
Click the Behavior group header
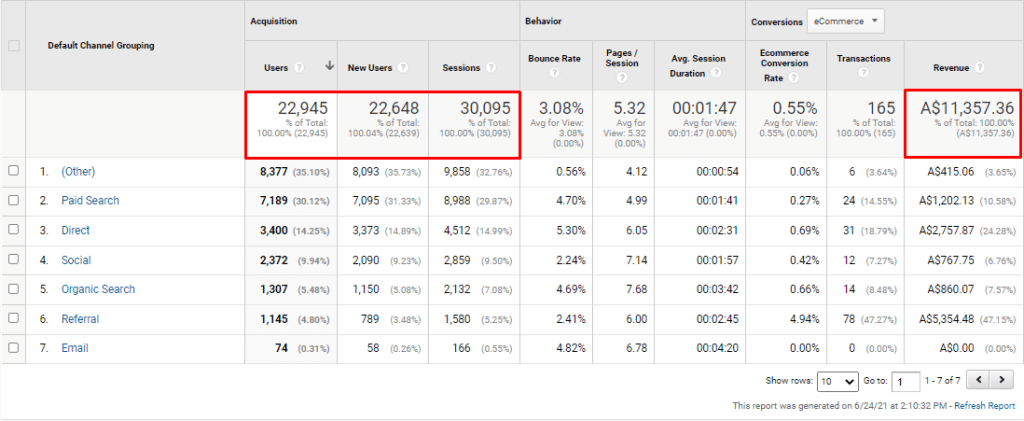(x=543, y=22)
